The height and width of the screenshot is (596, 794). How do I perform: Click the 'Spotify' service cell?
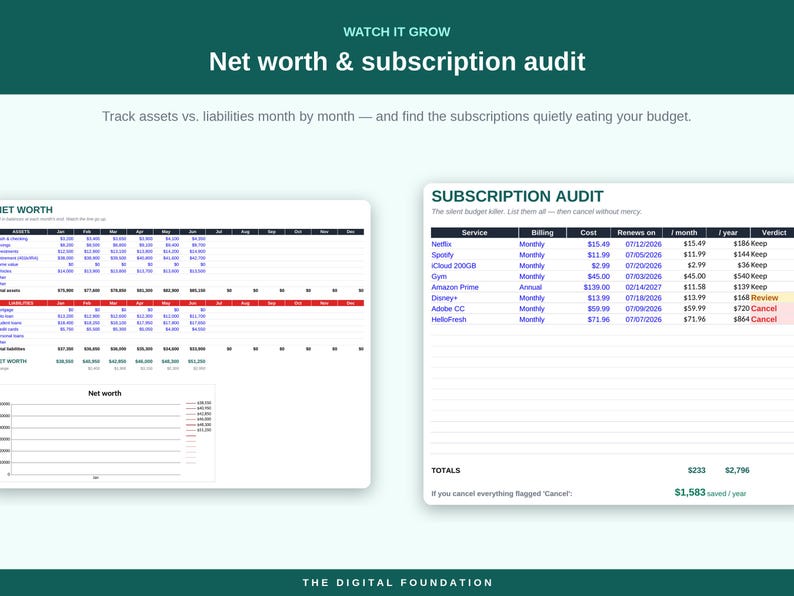442,255
